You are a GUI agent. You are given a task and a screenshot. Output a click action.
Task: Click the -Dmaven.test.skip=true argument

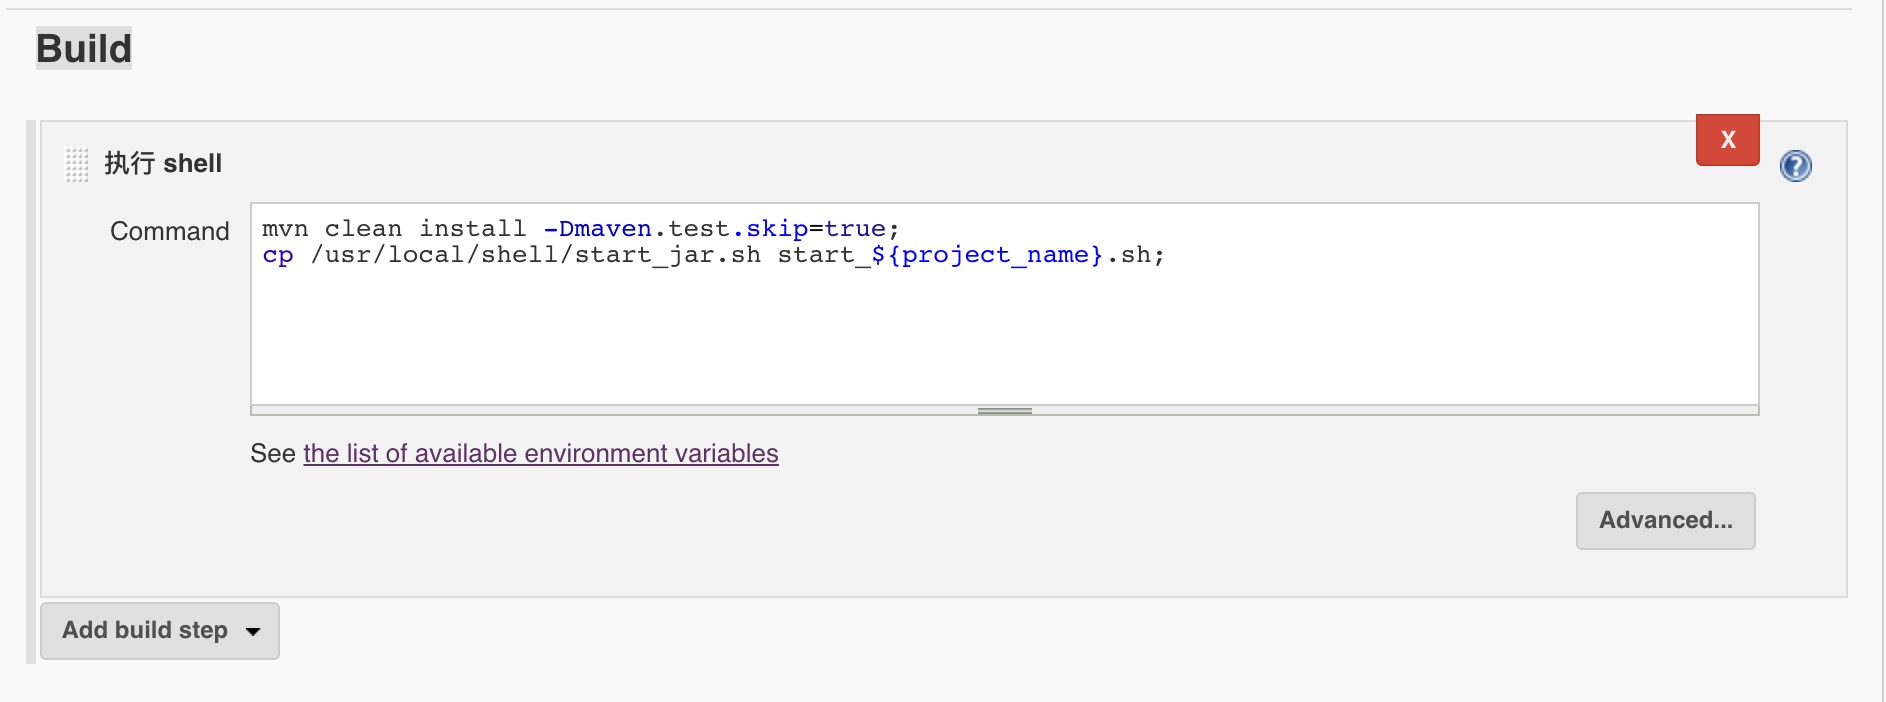coord(714,229)
